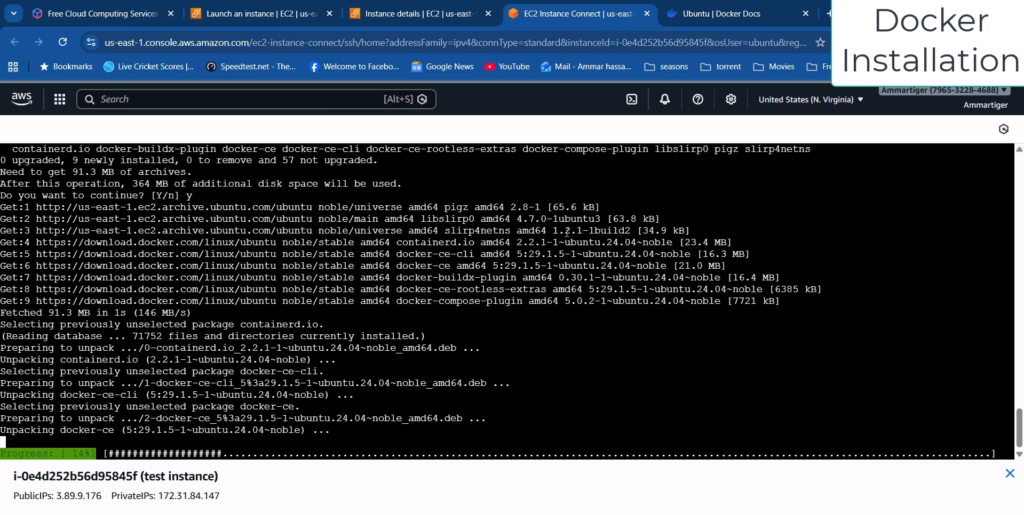The height and width of the screenshot is (515, 1024).
Task: Open the Welcome to Facebook bookmark
Action: [353, 67]
